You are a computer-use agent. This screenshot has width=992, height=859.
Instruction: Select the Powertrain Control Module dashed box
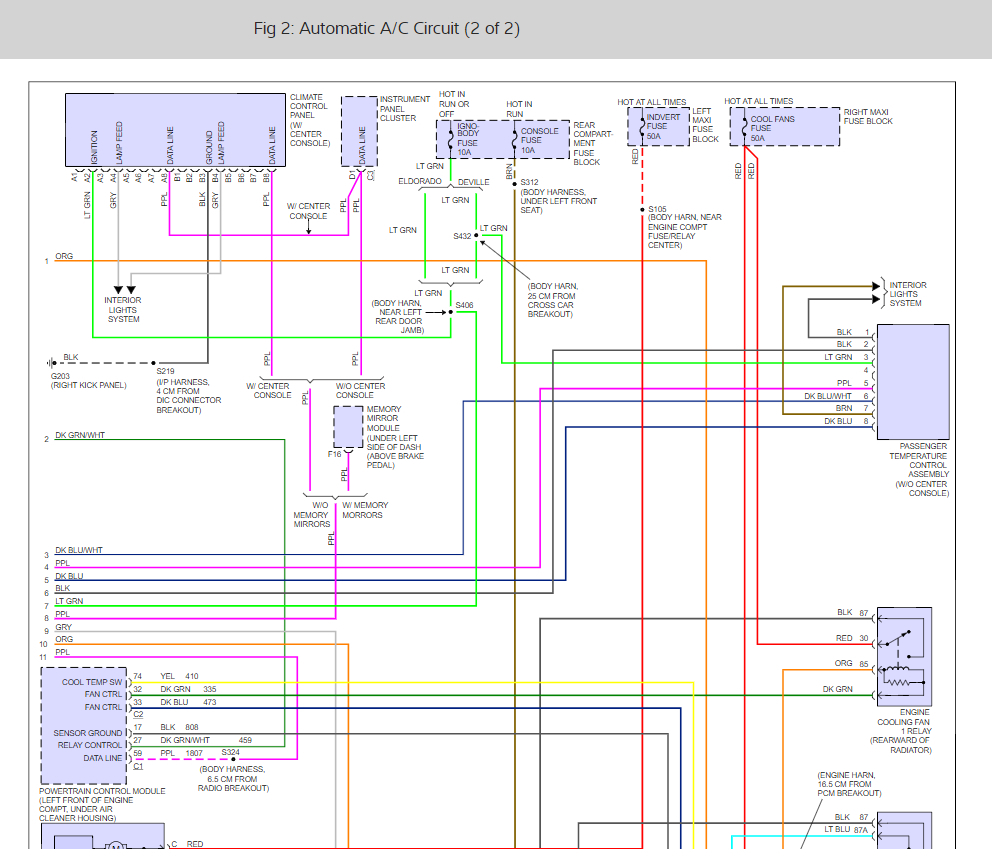point(84,726)
